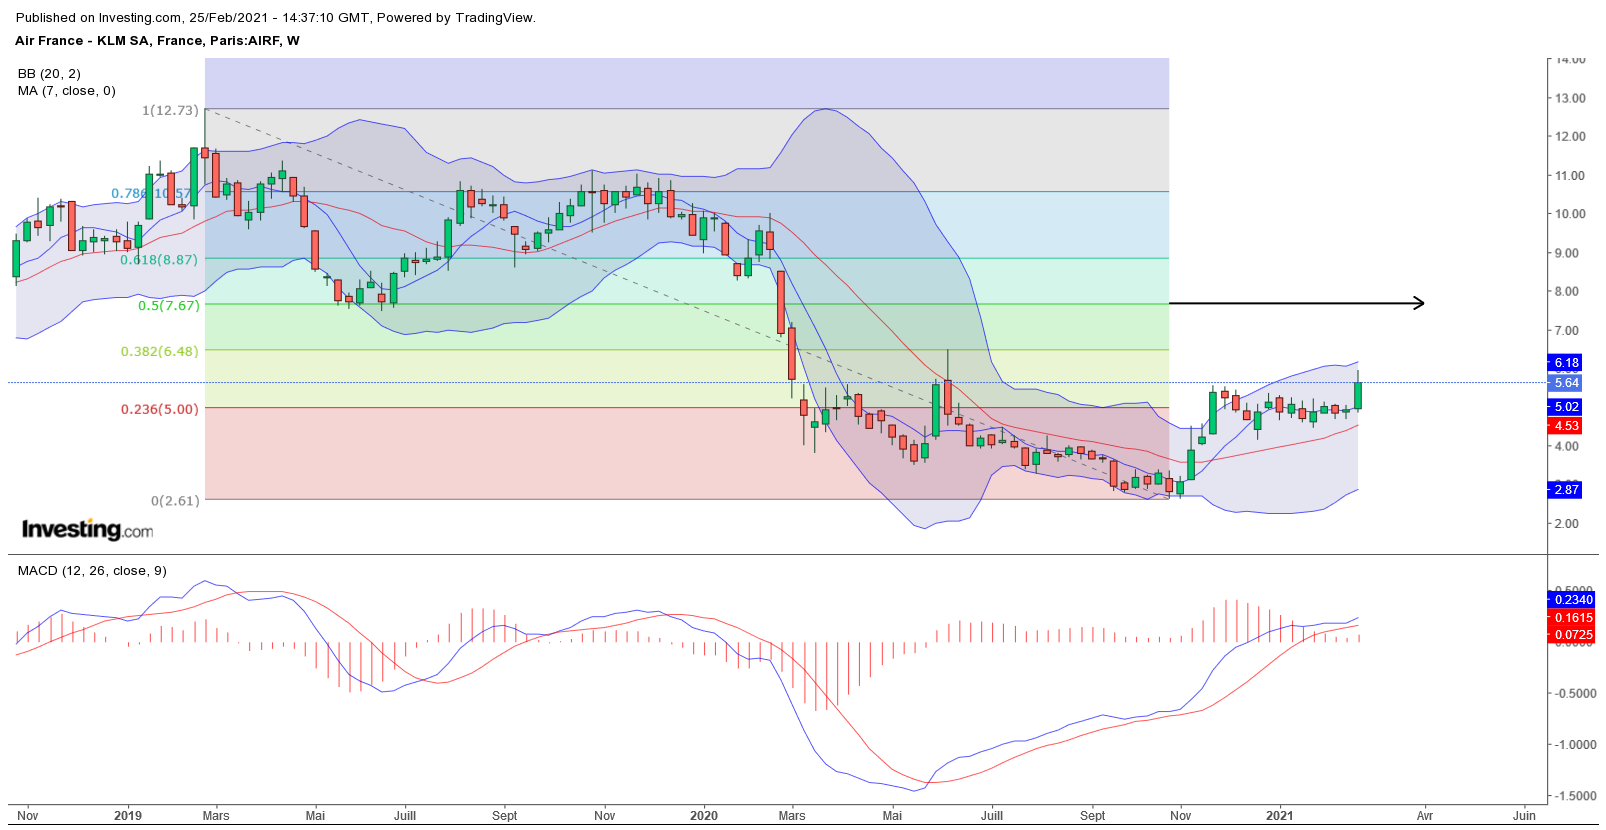Image resolution: width=1606 pixels, height=830 pixels.
Task: Select the 0.0725 MACD histogram tag
Action: pos(1572,635)
